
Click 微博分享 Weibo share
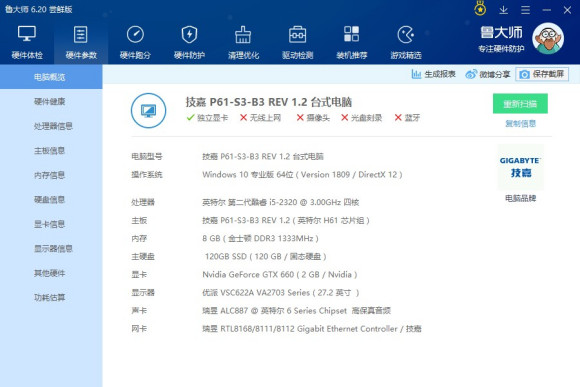(x=488, y=74)
